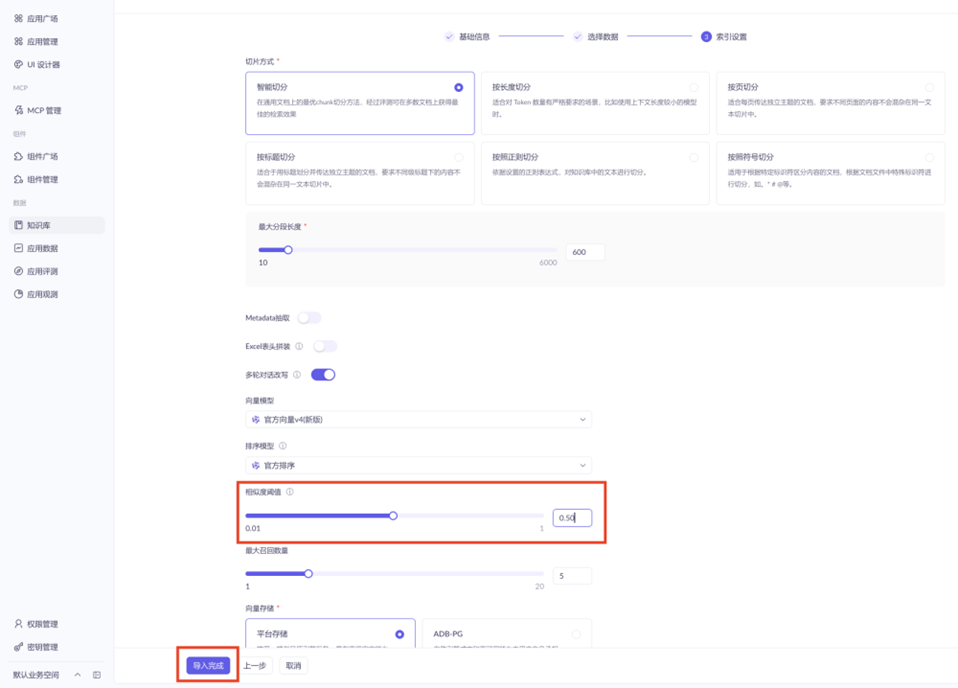Return to the 选择数据 step label
The image size is (958, 688).
[602, 37]
